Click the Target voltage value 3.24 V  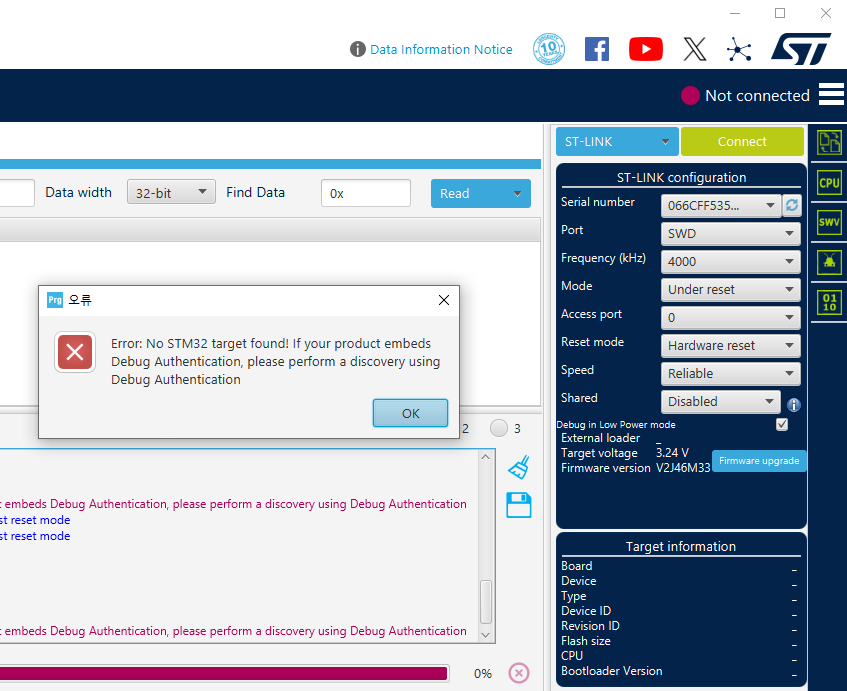tap(673, 453)
